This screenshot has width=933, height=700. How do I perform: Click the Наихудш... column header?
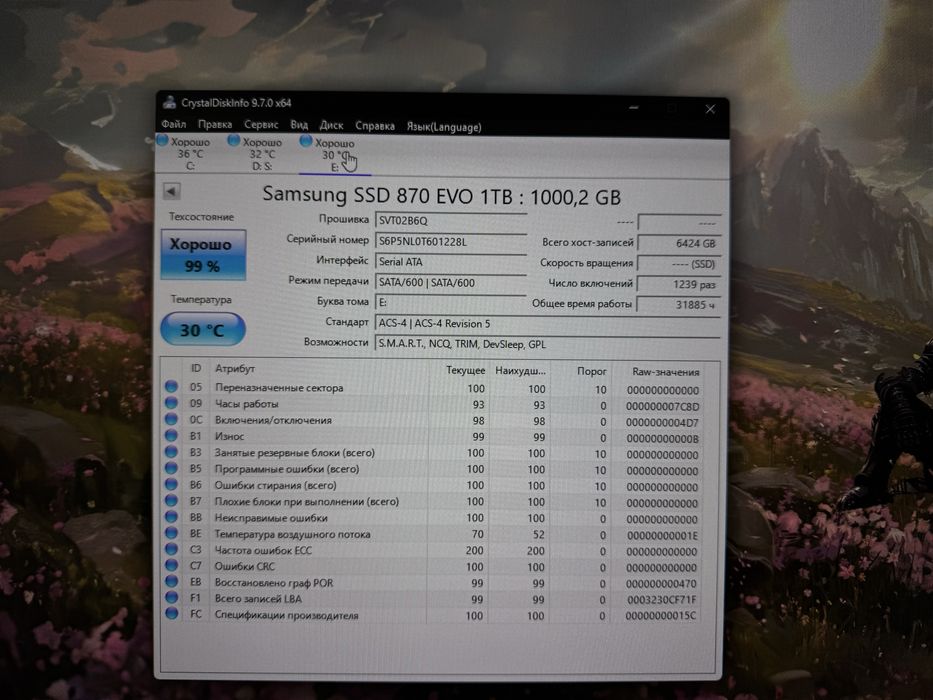(520, 371)
